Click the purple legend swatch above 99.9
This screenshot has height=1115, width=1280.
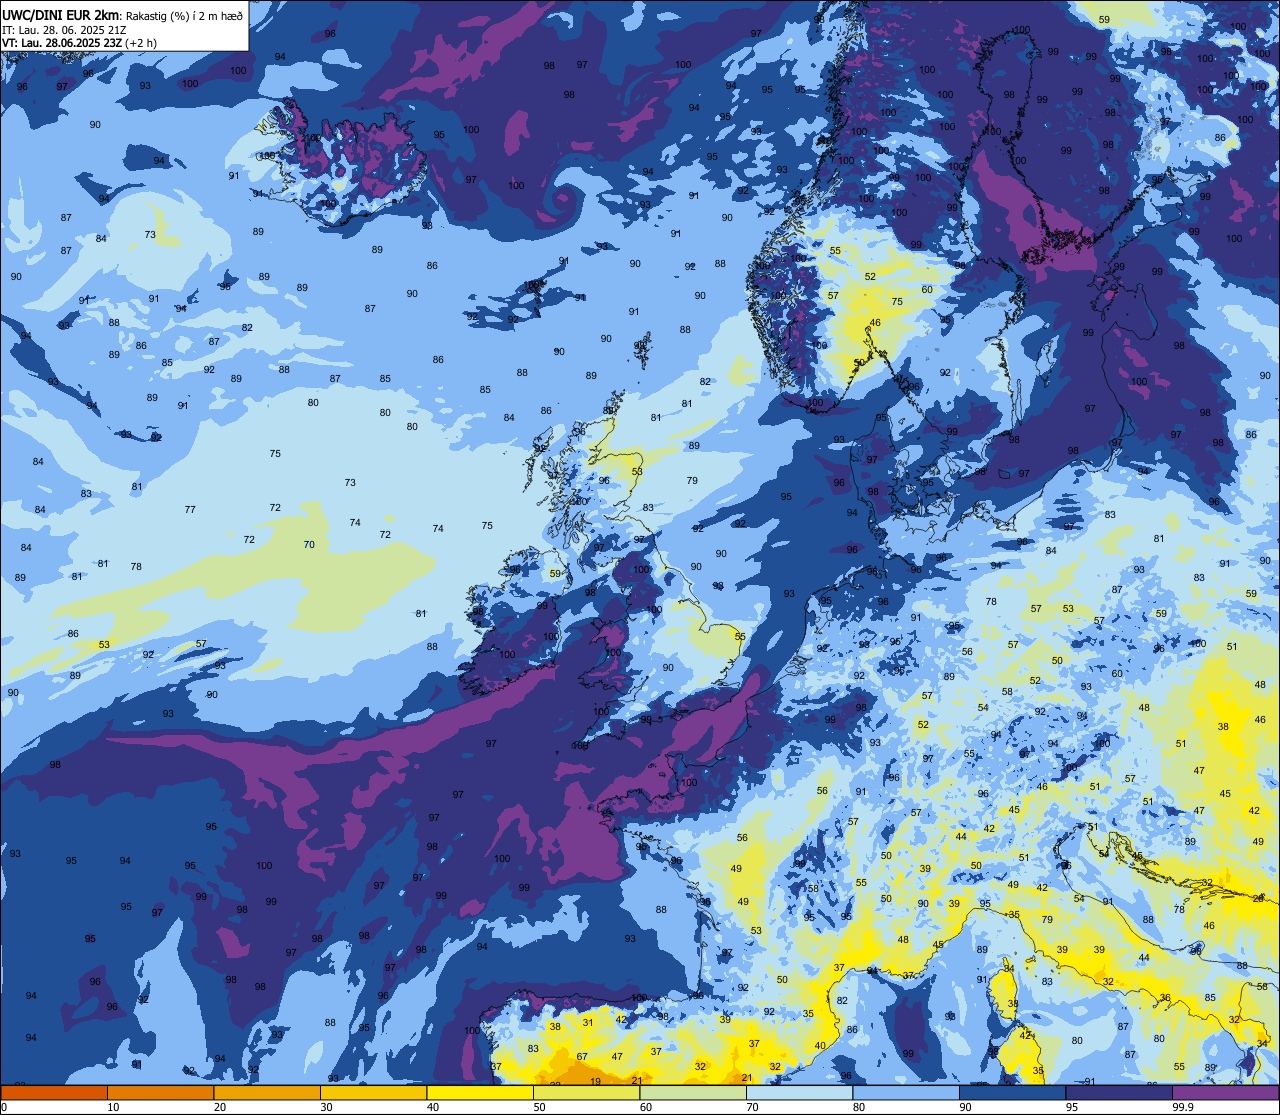click(x=1225, y=1092)
